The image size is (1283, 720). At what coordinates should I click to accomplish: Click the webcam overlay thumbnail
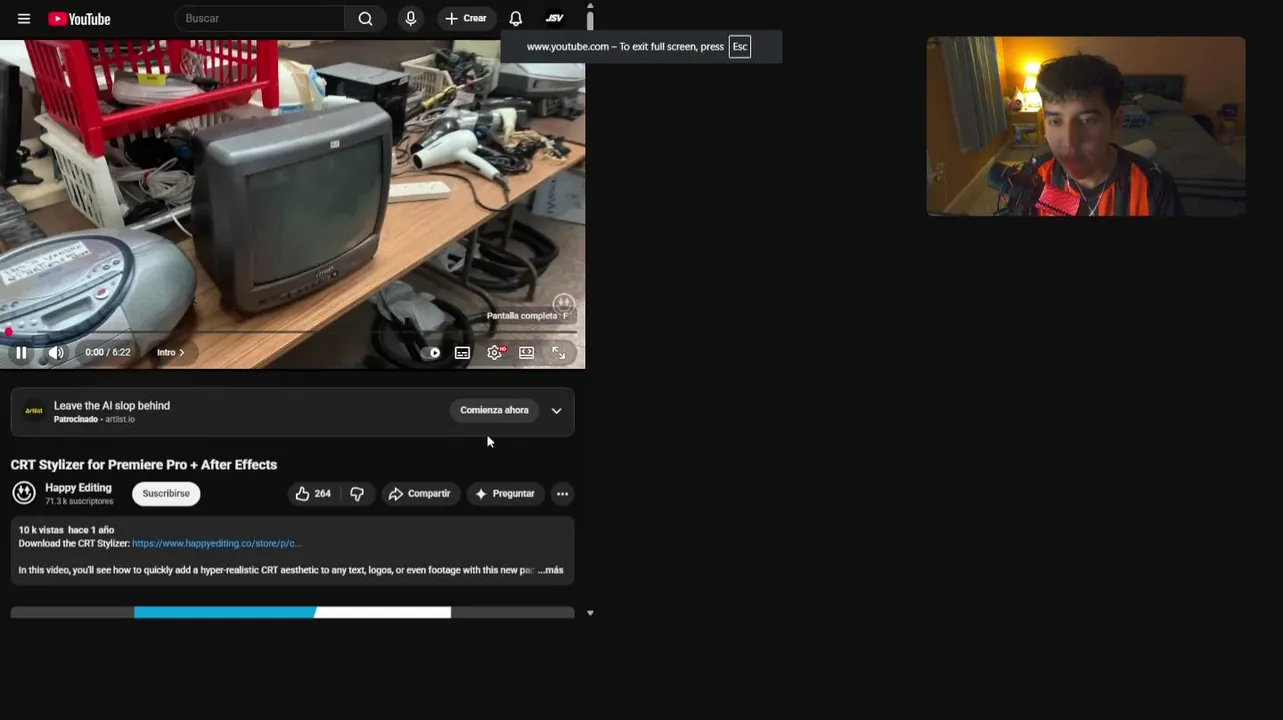[x=1086, y=126]
